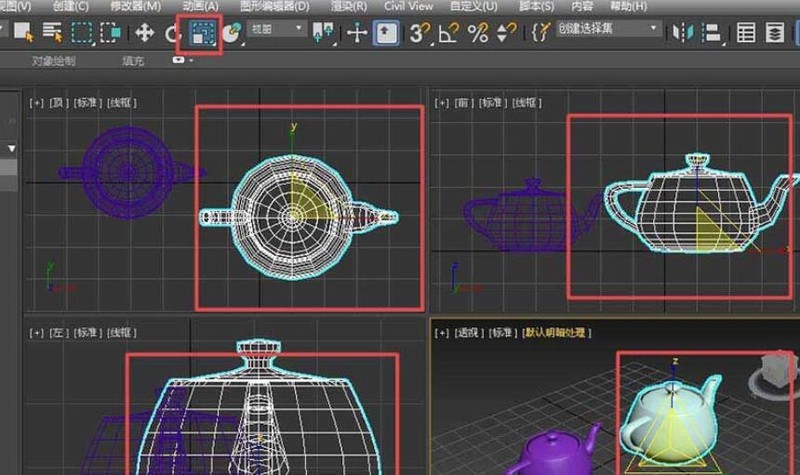Open the Layer Explorer icon

(x=774, y=33)
